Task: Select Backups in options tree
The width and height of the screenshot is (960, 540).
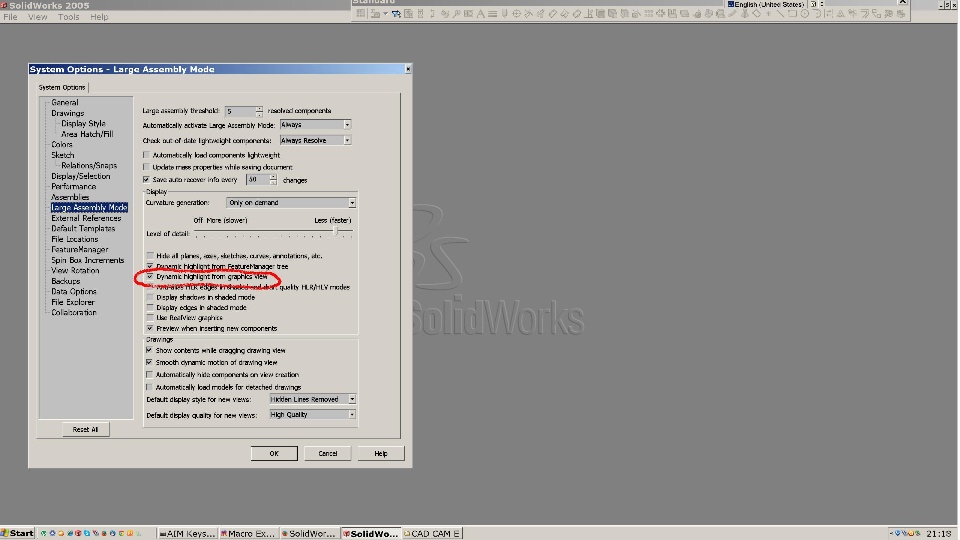Action: point(66,281)
